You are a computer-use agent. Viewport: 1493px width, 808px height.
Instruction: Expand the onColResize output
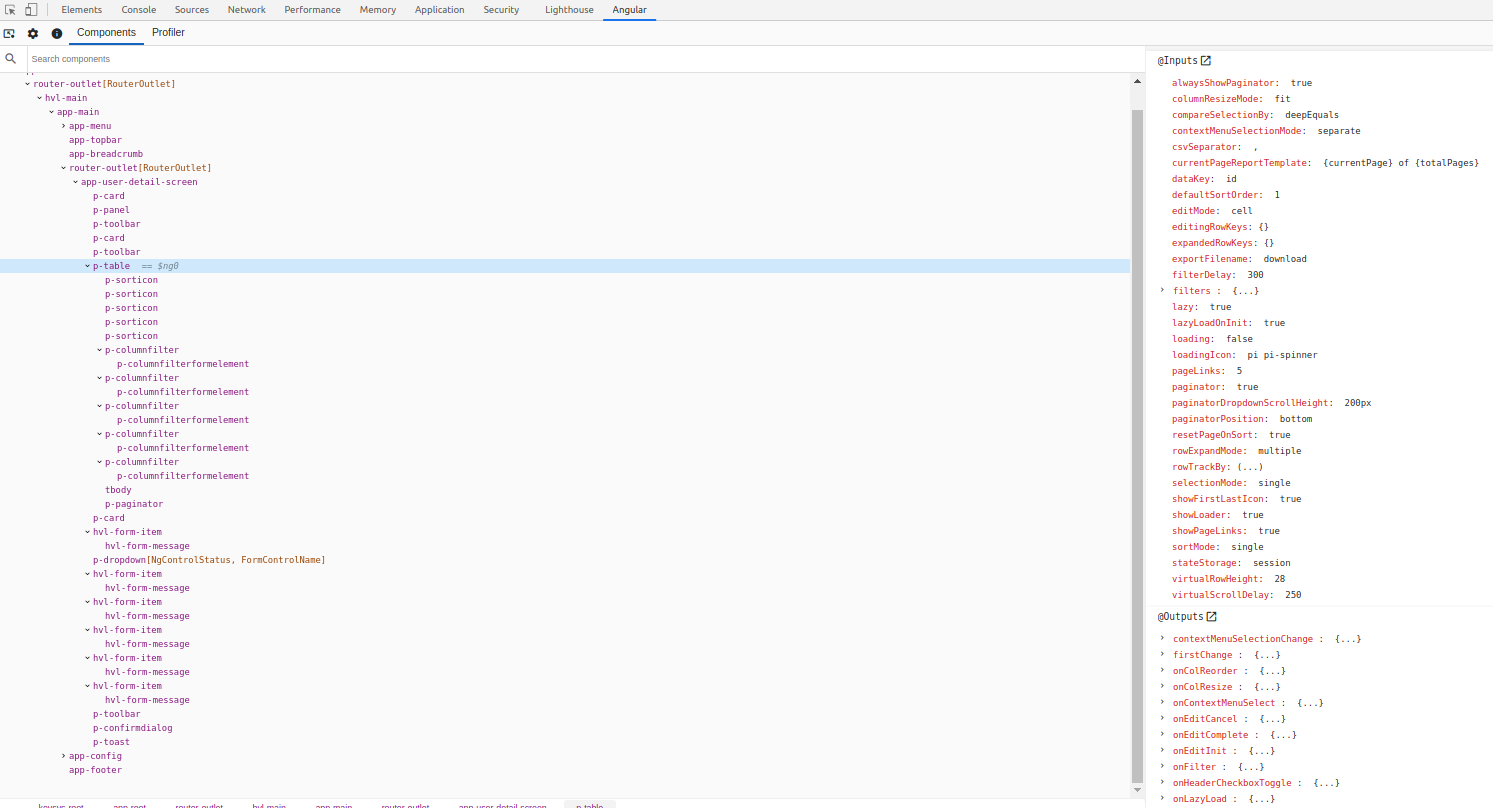[x=1163, y=686]
